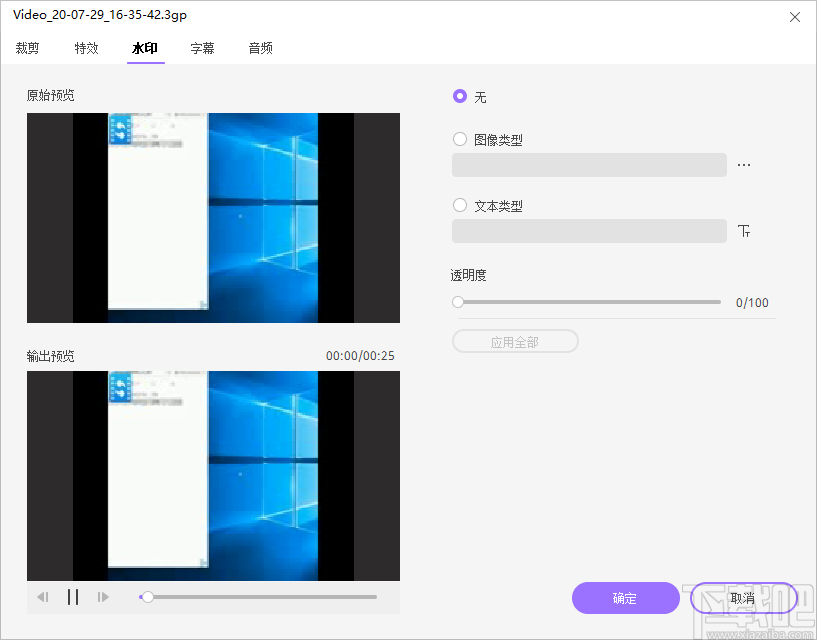Enable the 文本类型 text watermark option

coord(459,205)
